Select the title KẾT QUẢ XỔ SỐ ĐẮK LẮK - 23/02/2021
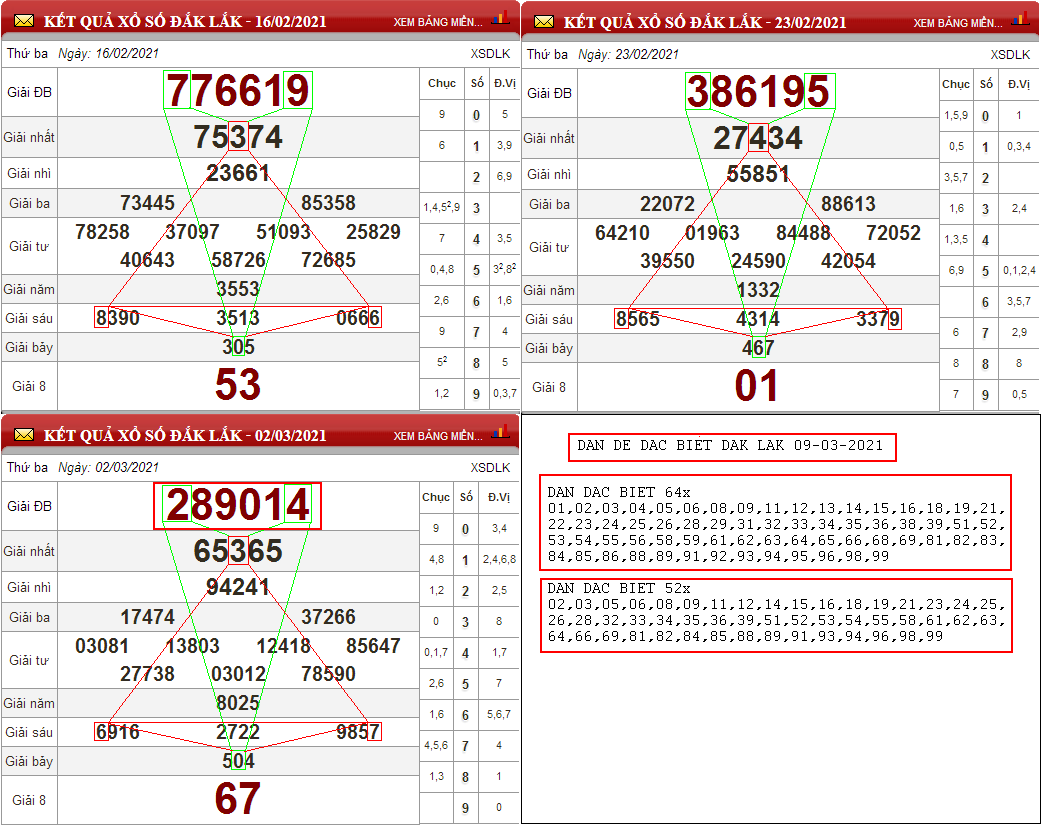The image size is (1043, 826). tap(705, 23)
